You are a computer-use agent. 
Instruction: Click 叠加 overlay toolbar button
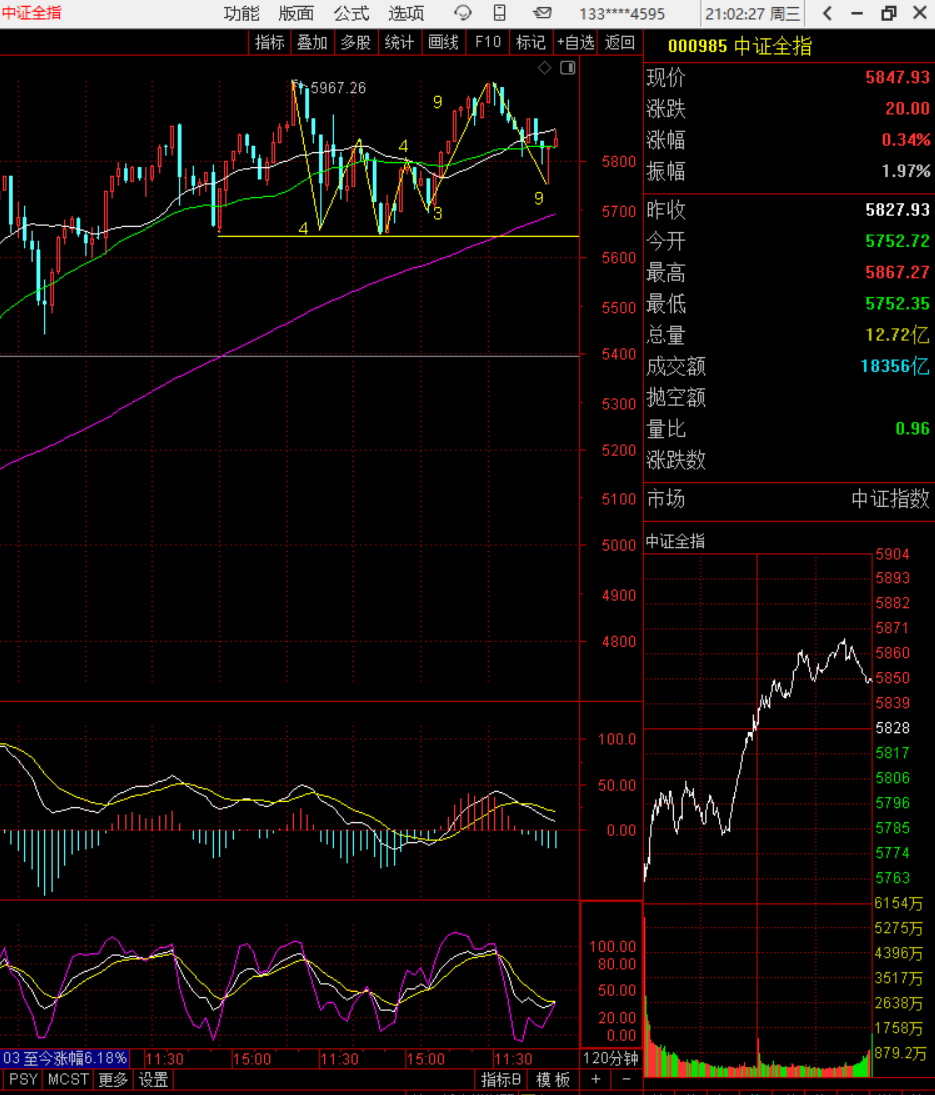click(312, 42)
